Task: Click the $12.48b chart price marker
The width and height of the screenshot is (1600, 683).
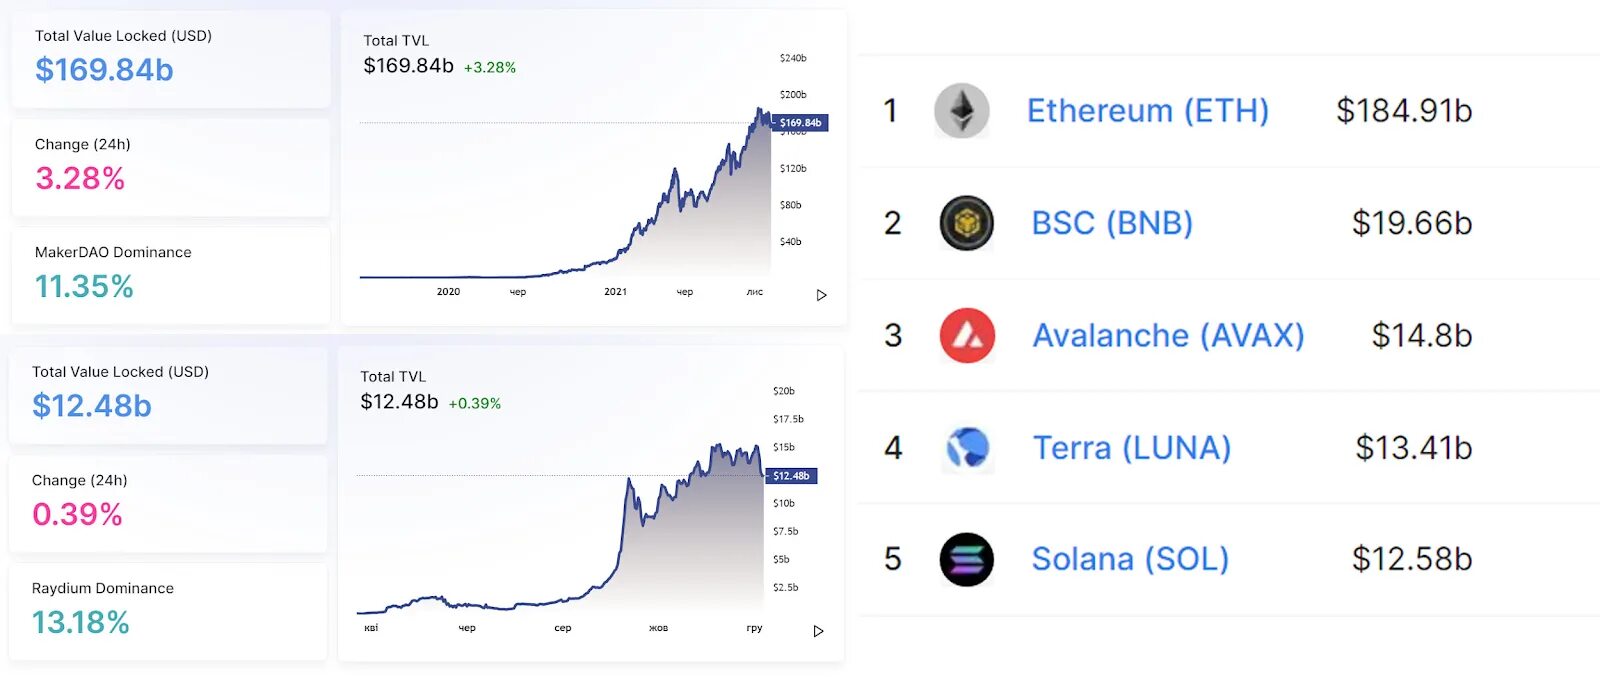Action: point(792,476)
